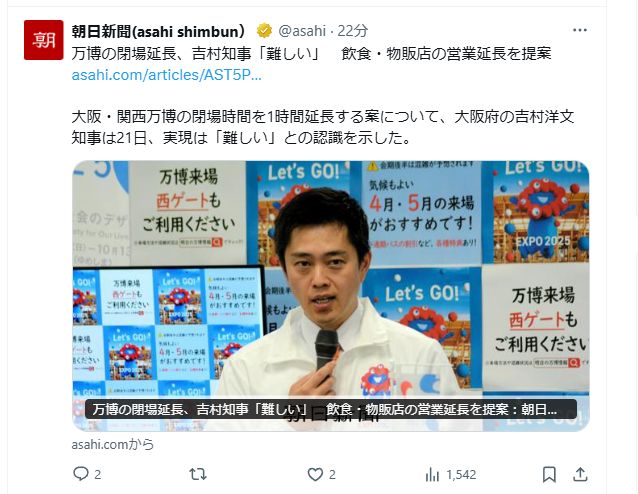Select the headline text 万博の閉場延長、吉村知事
This screenshot has width=638, height=494.
tap(162, 53)
